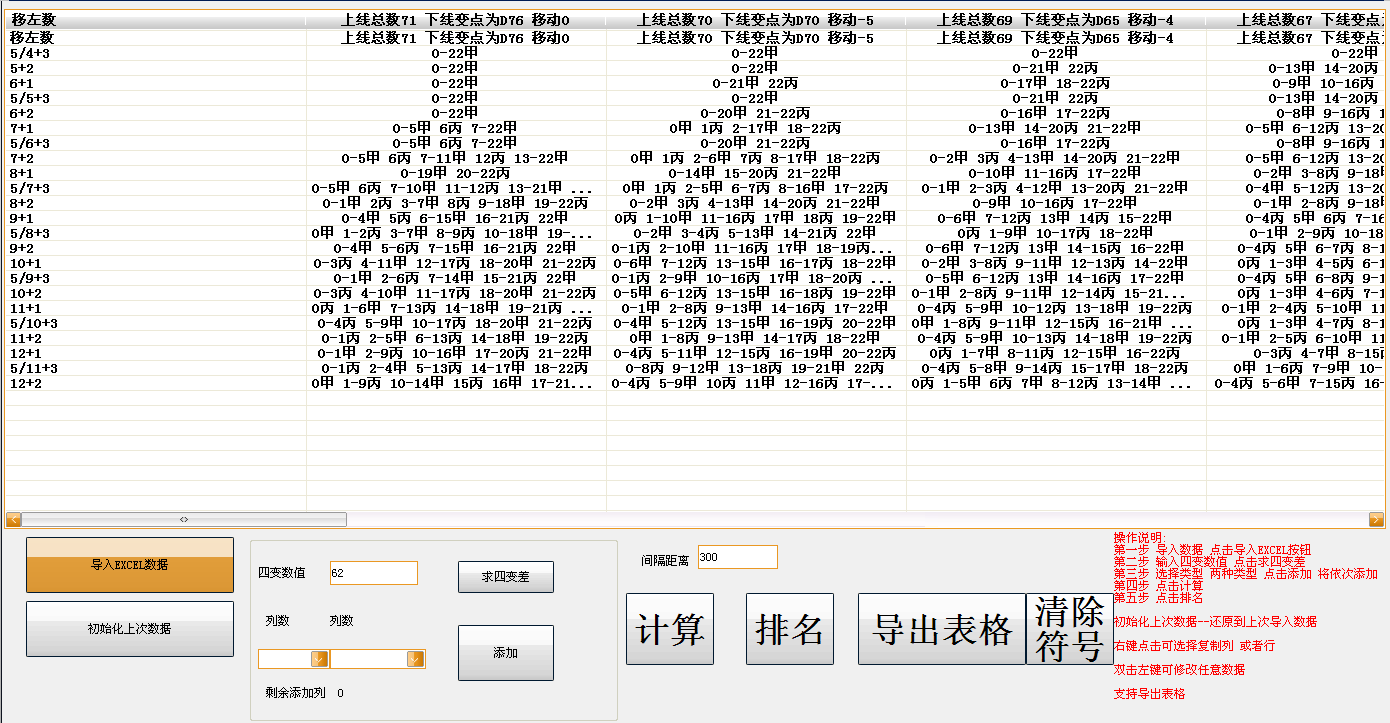The image size is (1390, 723).
Task: Click the 排名 button
Action: coord(790,629)
